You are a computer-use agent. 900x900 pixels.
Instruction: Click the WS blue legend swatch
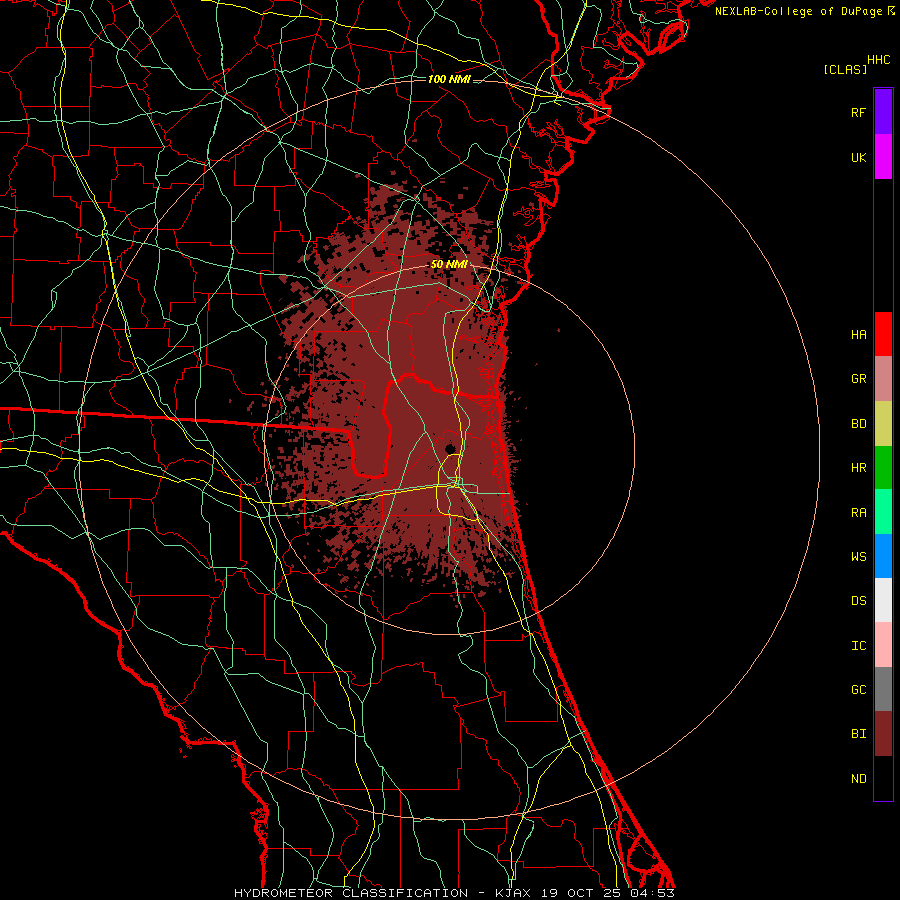[883, 556]
